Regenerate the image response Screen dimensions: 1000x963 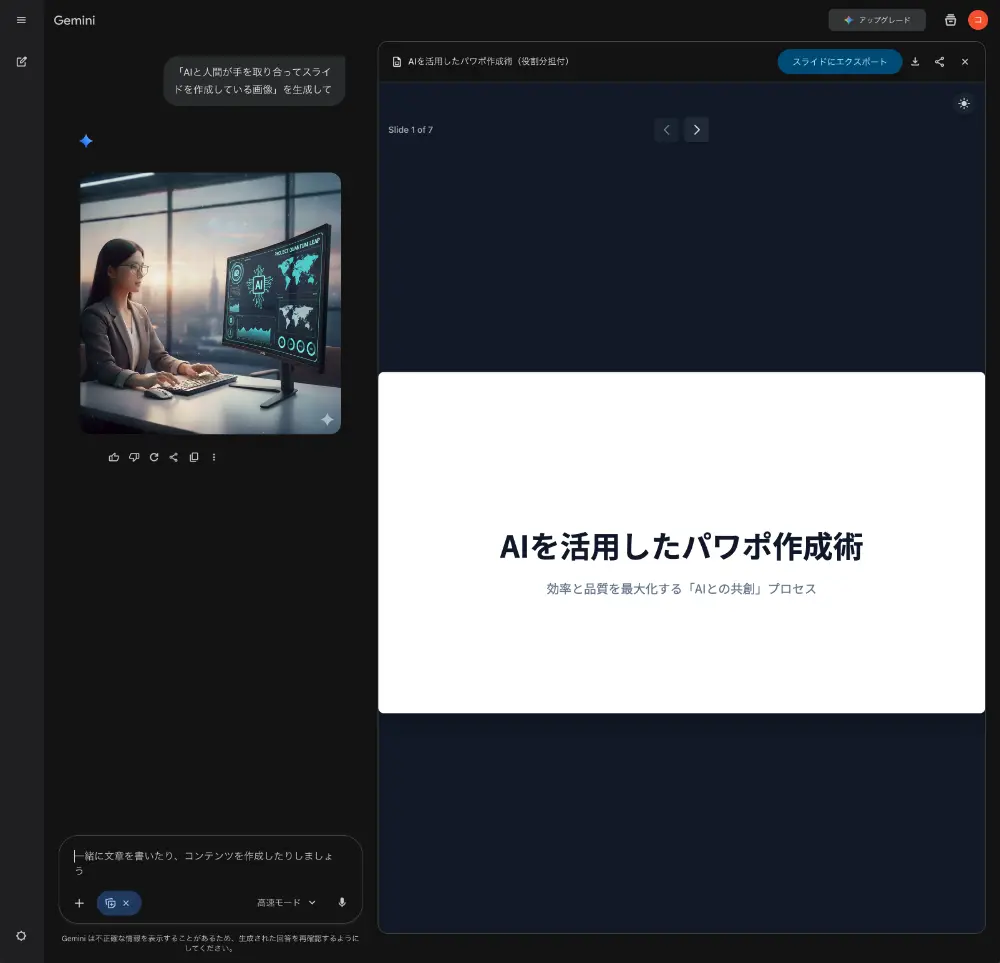(154, 457)
